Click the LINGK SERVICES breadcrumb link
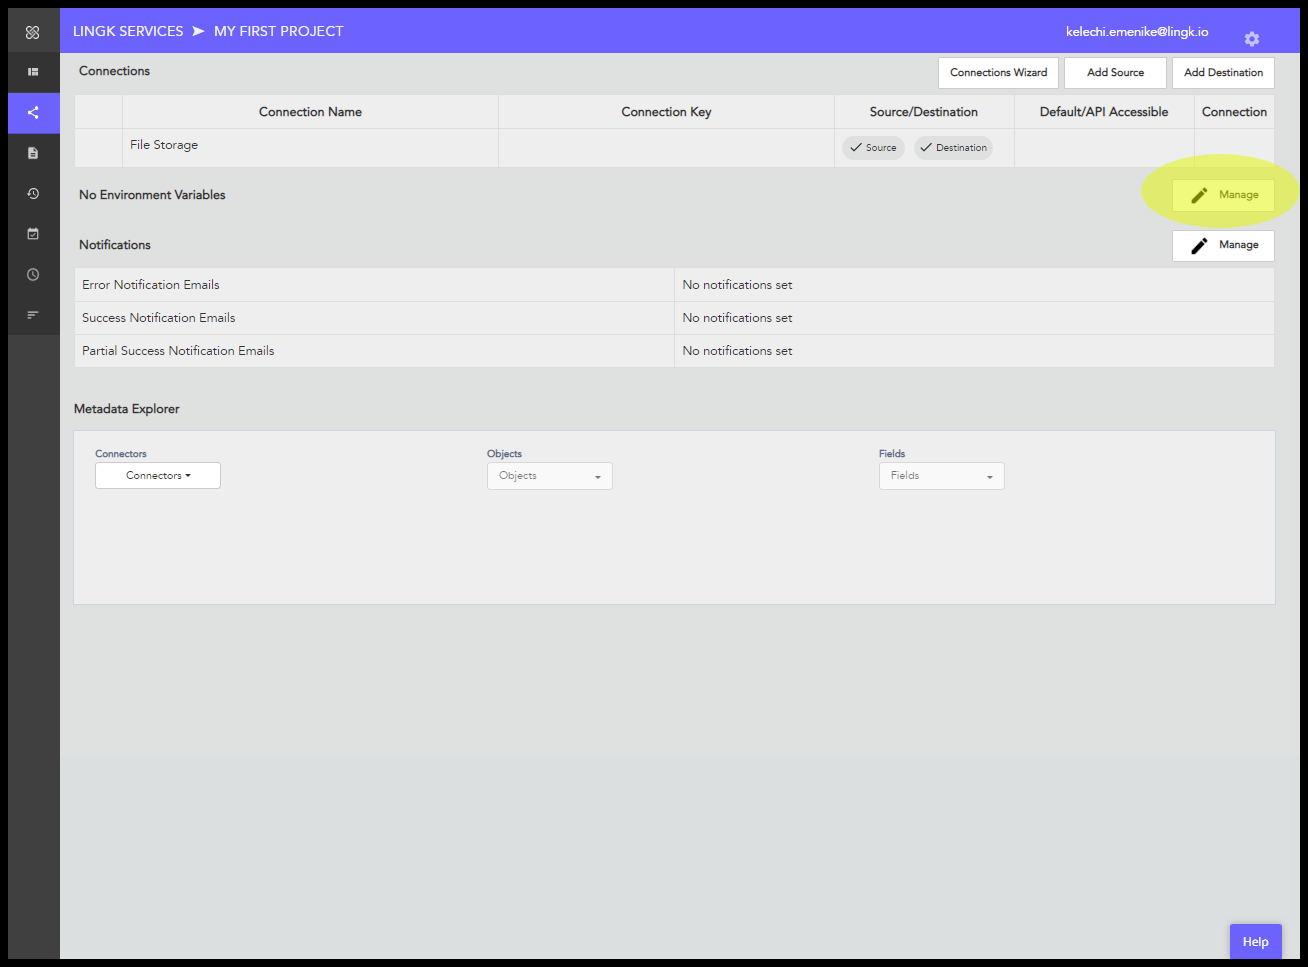Image resolution: width=1308 pixels, height=967 pixels. pos(128,31)
